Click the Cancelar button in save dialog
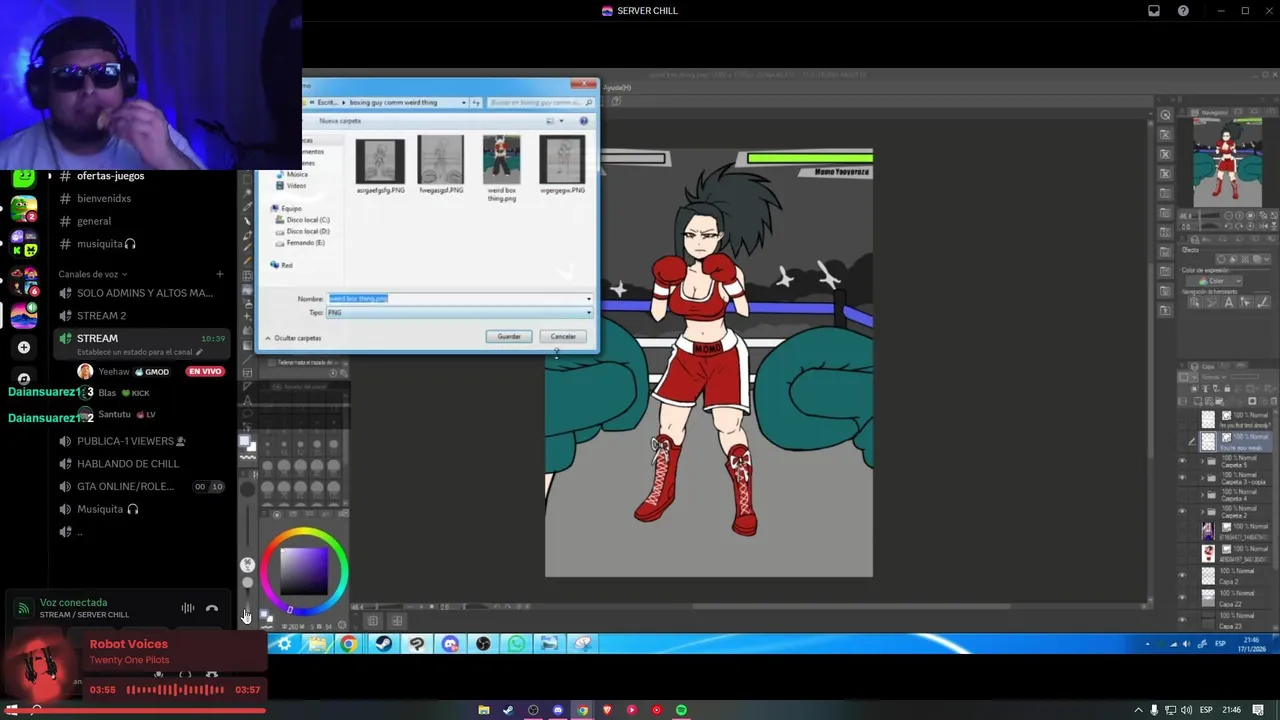Screen dimensions: 1280x720 [x=562, y=336]
